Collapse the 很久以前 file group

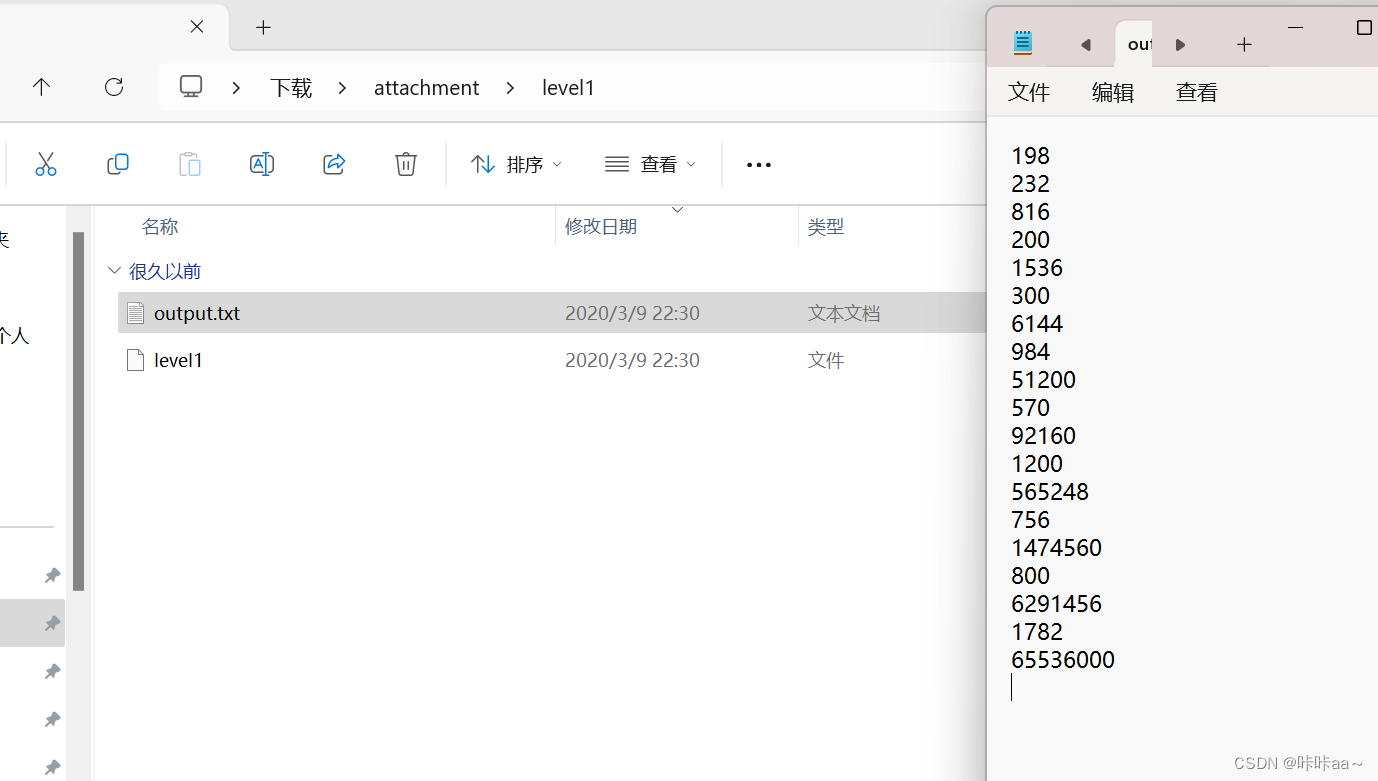click(114, 270)
